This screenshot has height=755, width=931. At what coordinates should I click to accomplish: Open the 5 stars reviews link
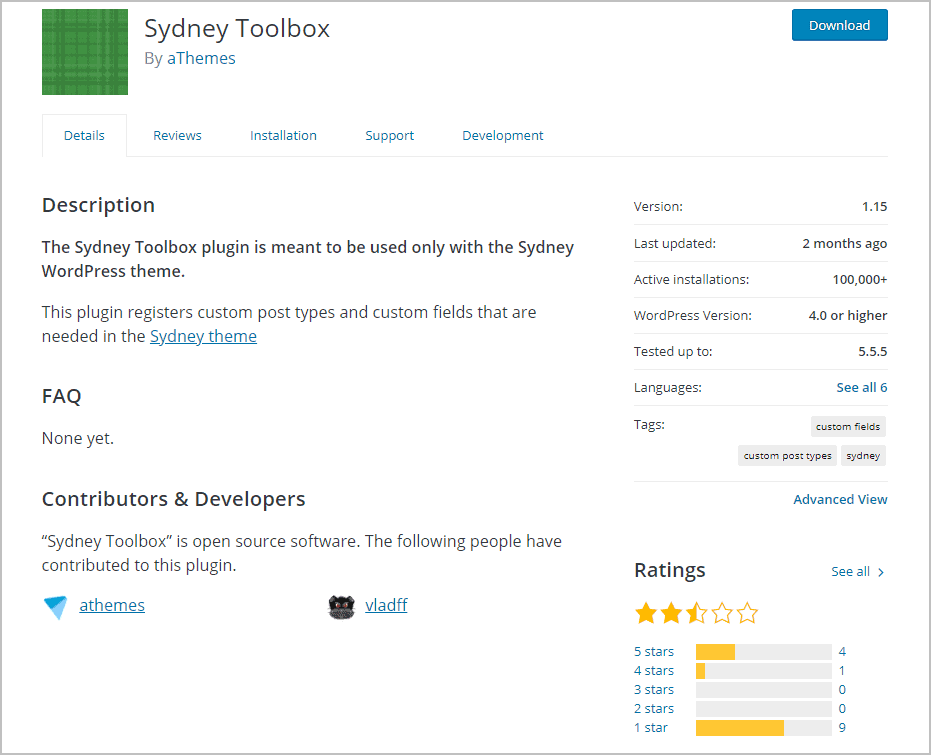pos(654,652)
